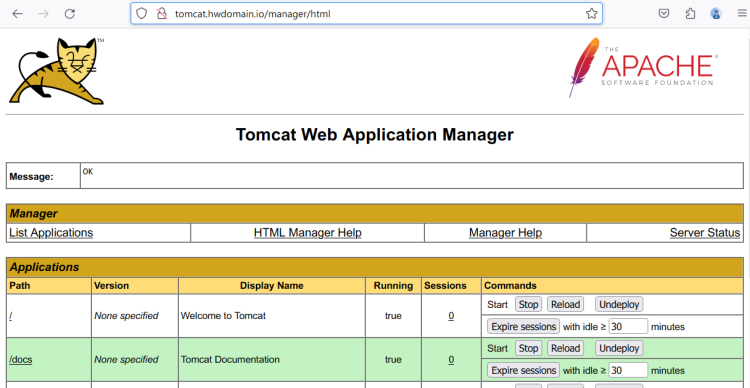Reload the Tomcat Documentation application

tap(565, 348)
